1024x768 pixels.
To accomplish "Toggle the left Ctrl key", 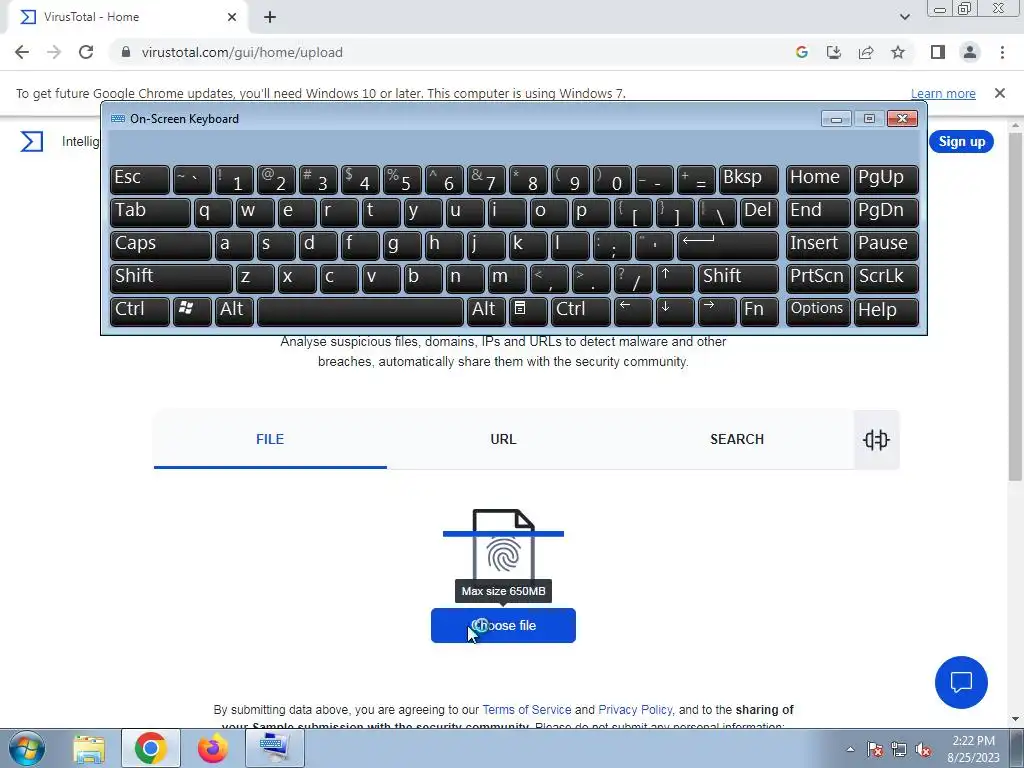I will (x=140, y=312).
